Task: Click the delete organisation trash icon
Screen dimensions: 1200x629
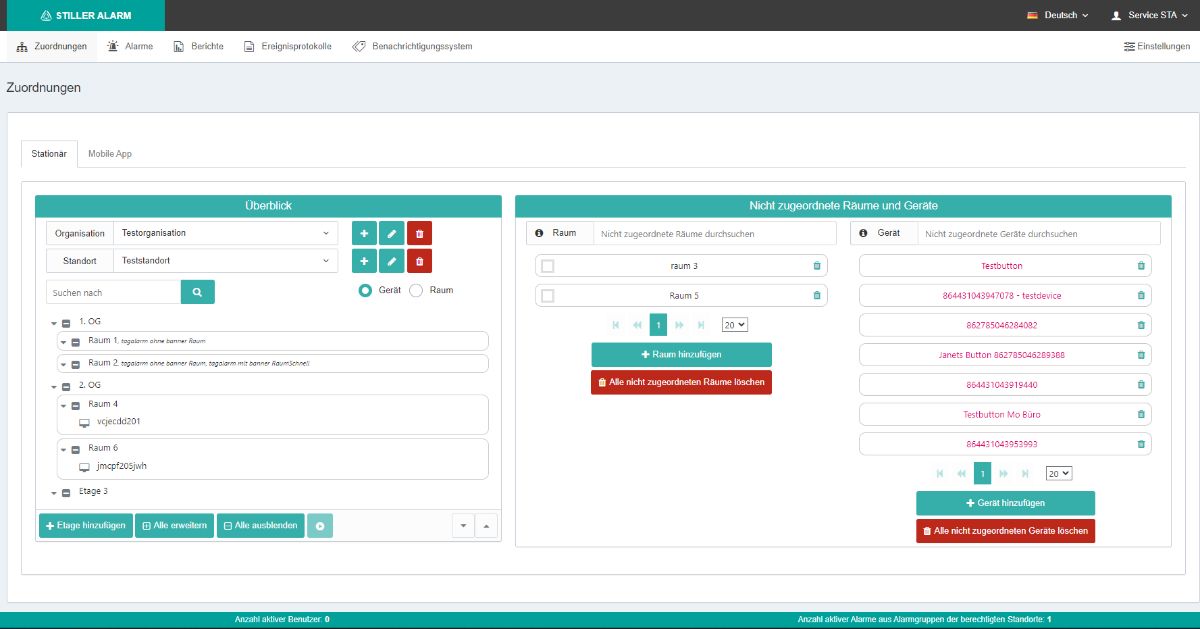Action: (419, 233)
